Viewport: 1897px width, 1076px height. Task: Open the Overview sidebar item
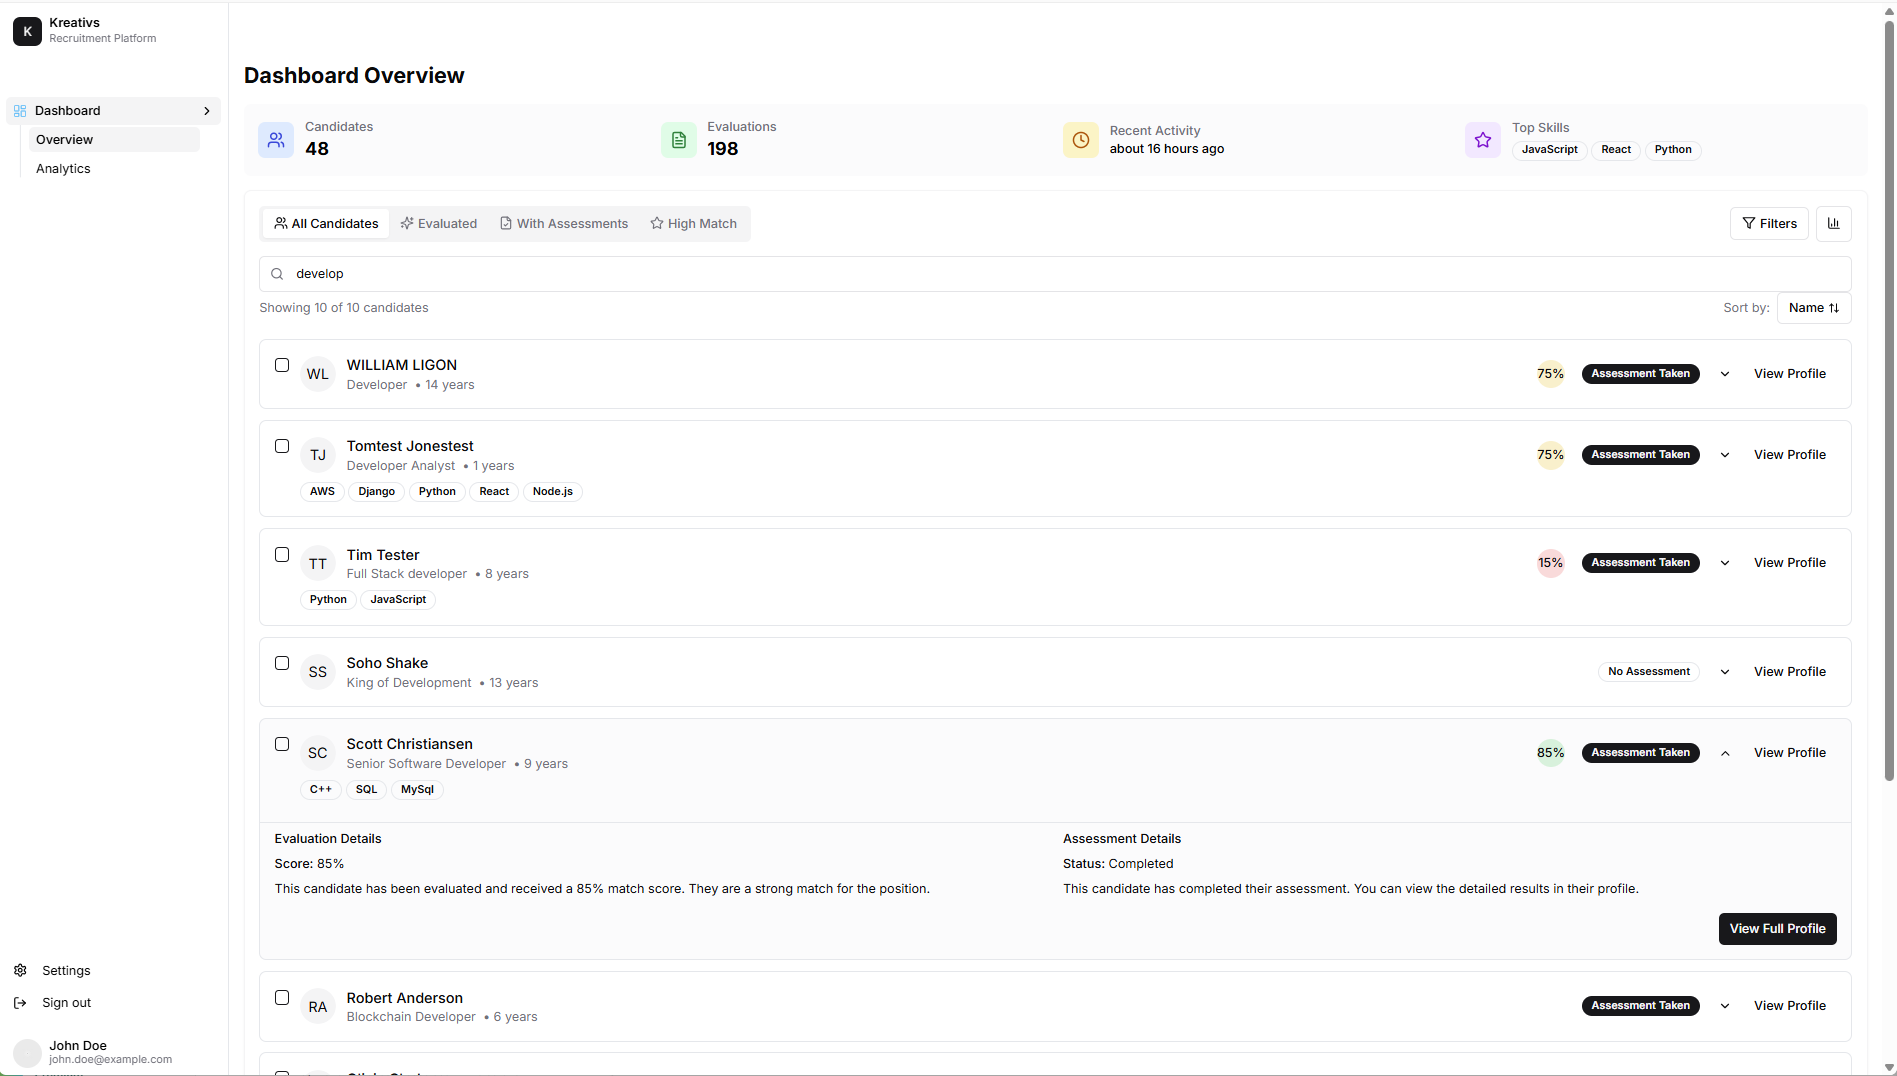pos(114,140)
